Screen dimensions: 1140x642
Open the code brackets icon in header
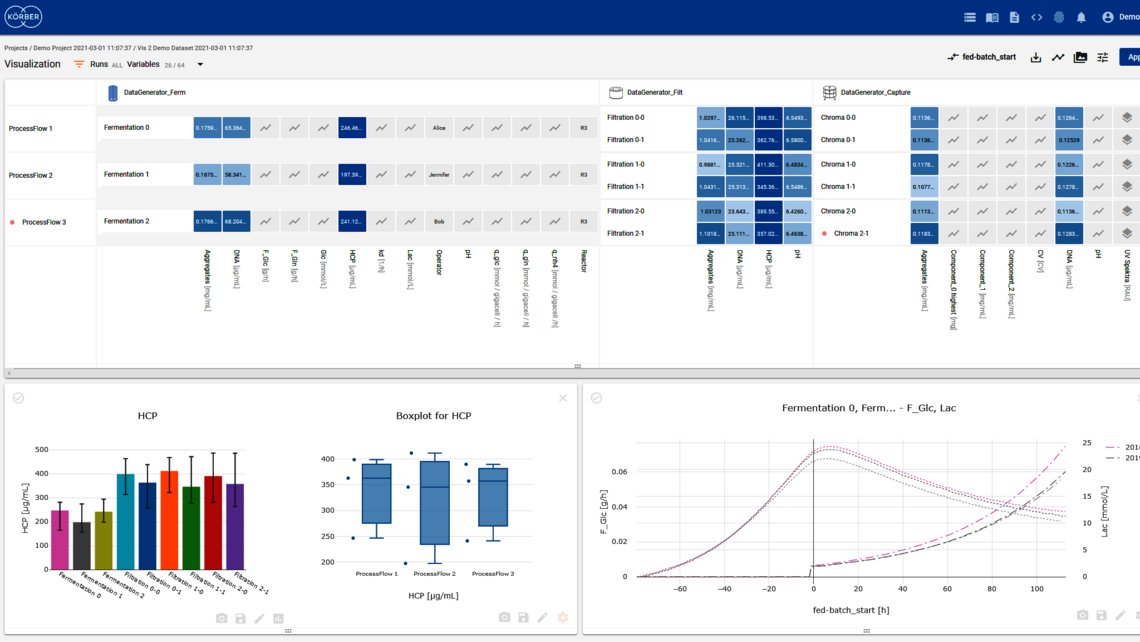coord(1037,17)
